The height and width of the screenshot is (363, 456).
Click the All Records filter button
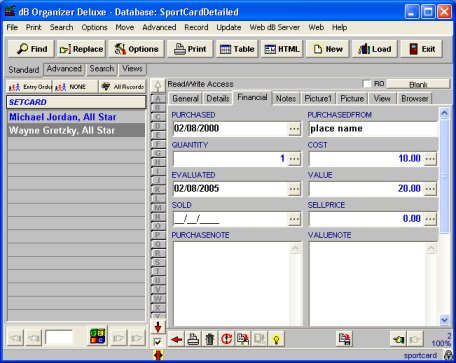coord(123,87)
